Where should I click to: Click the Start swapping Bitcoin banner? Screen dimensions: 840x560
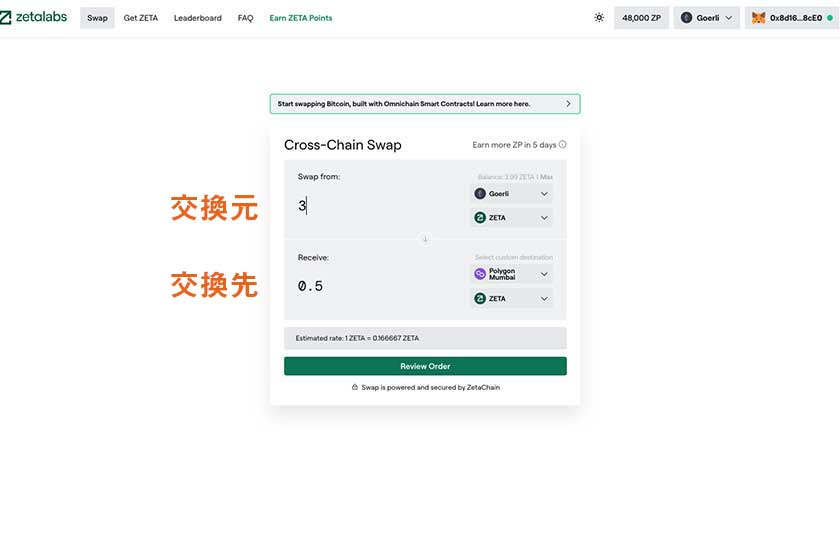tap(425, 104)
